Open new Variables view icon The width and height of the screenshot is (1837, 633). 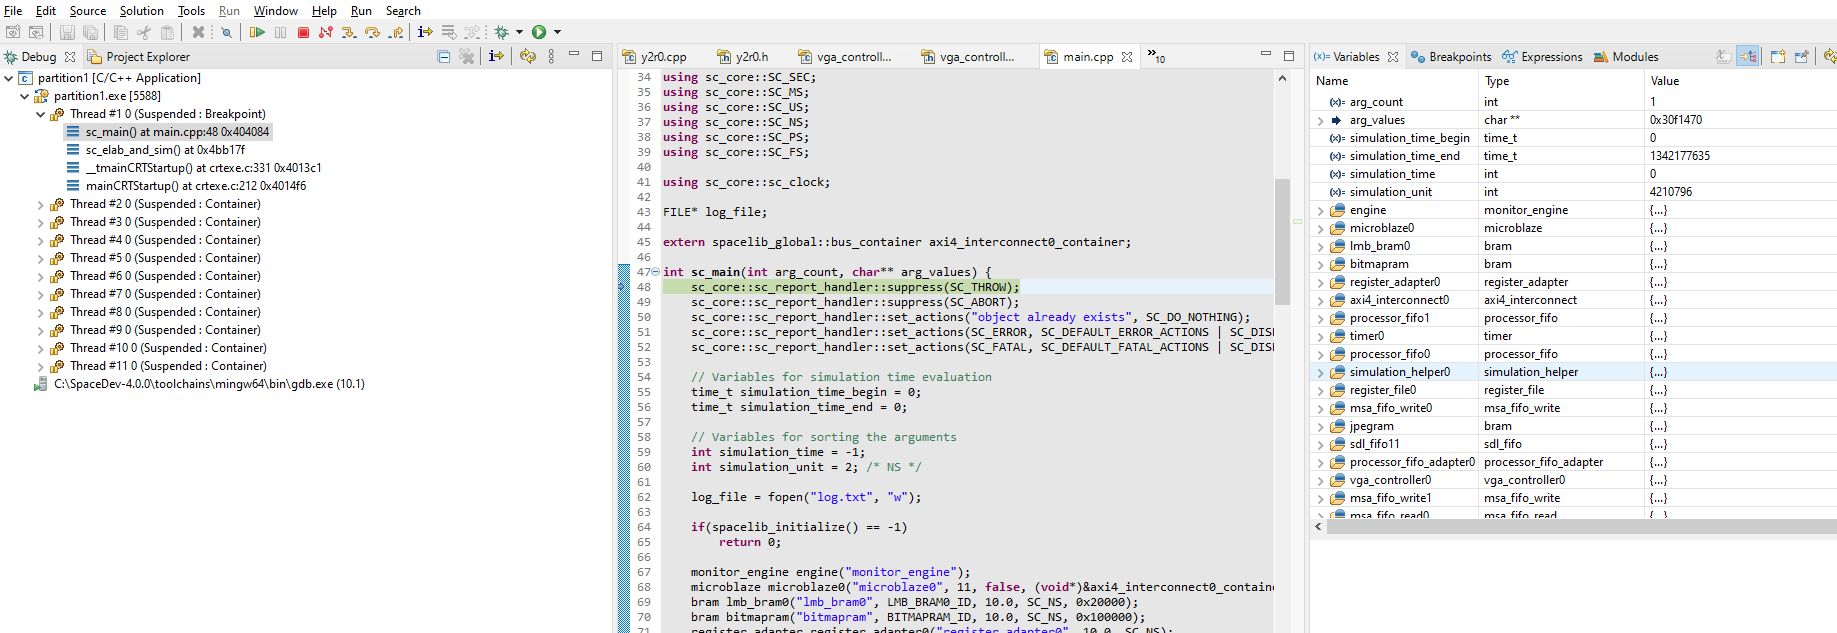point(1777,57)
